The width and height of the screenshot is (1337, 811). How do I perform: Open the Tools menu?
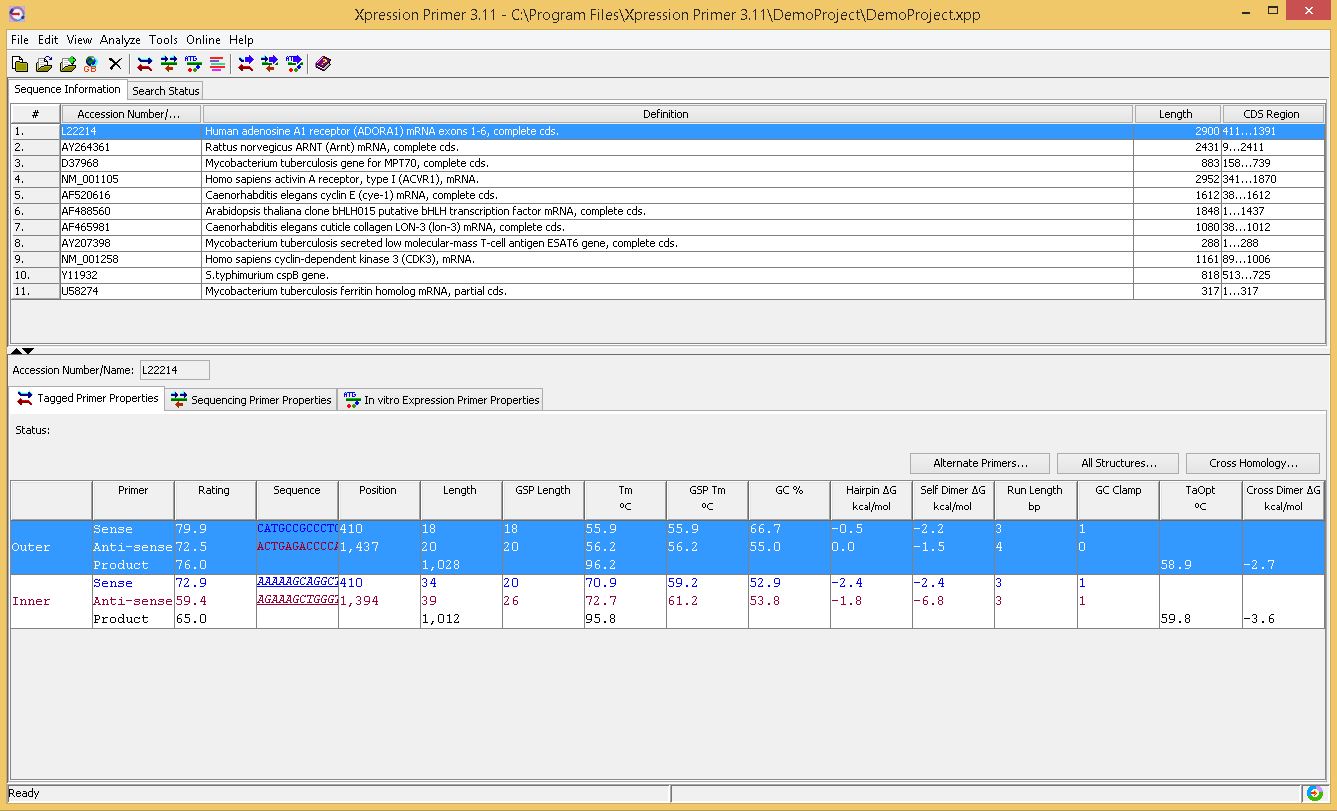tap(163, 40)
